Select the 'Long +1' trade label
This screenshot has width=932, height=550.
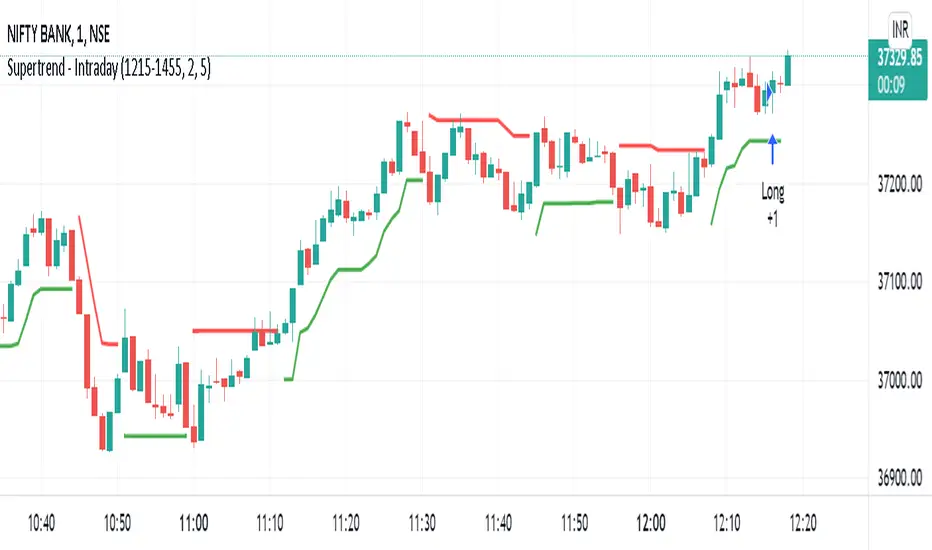pyautogui.click(x=773, y=202)
